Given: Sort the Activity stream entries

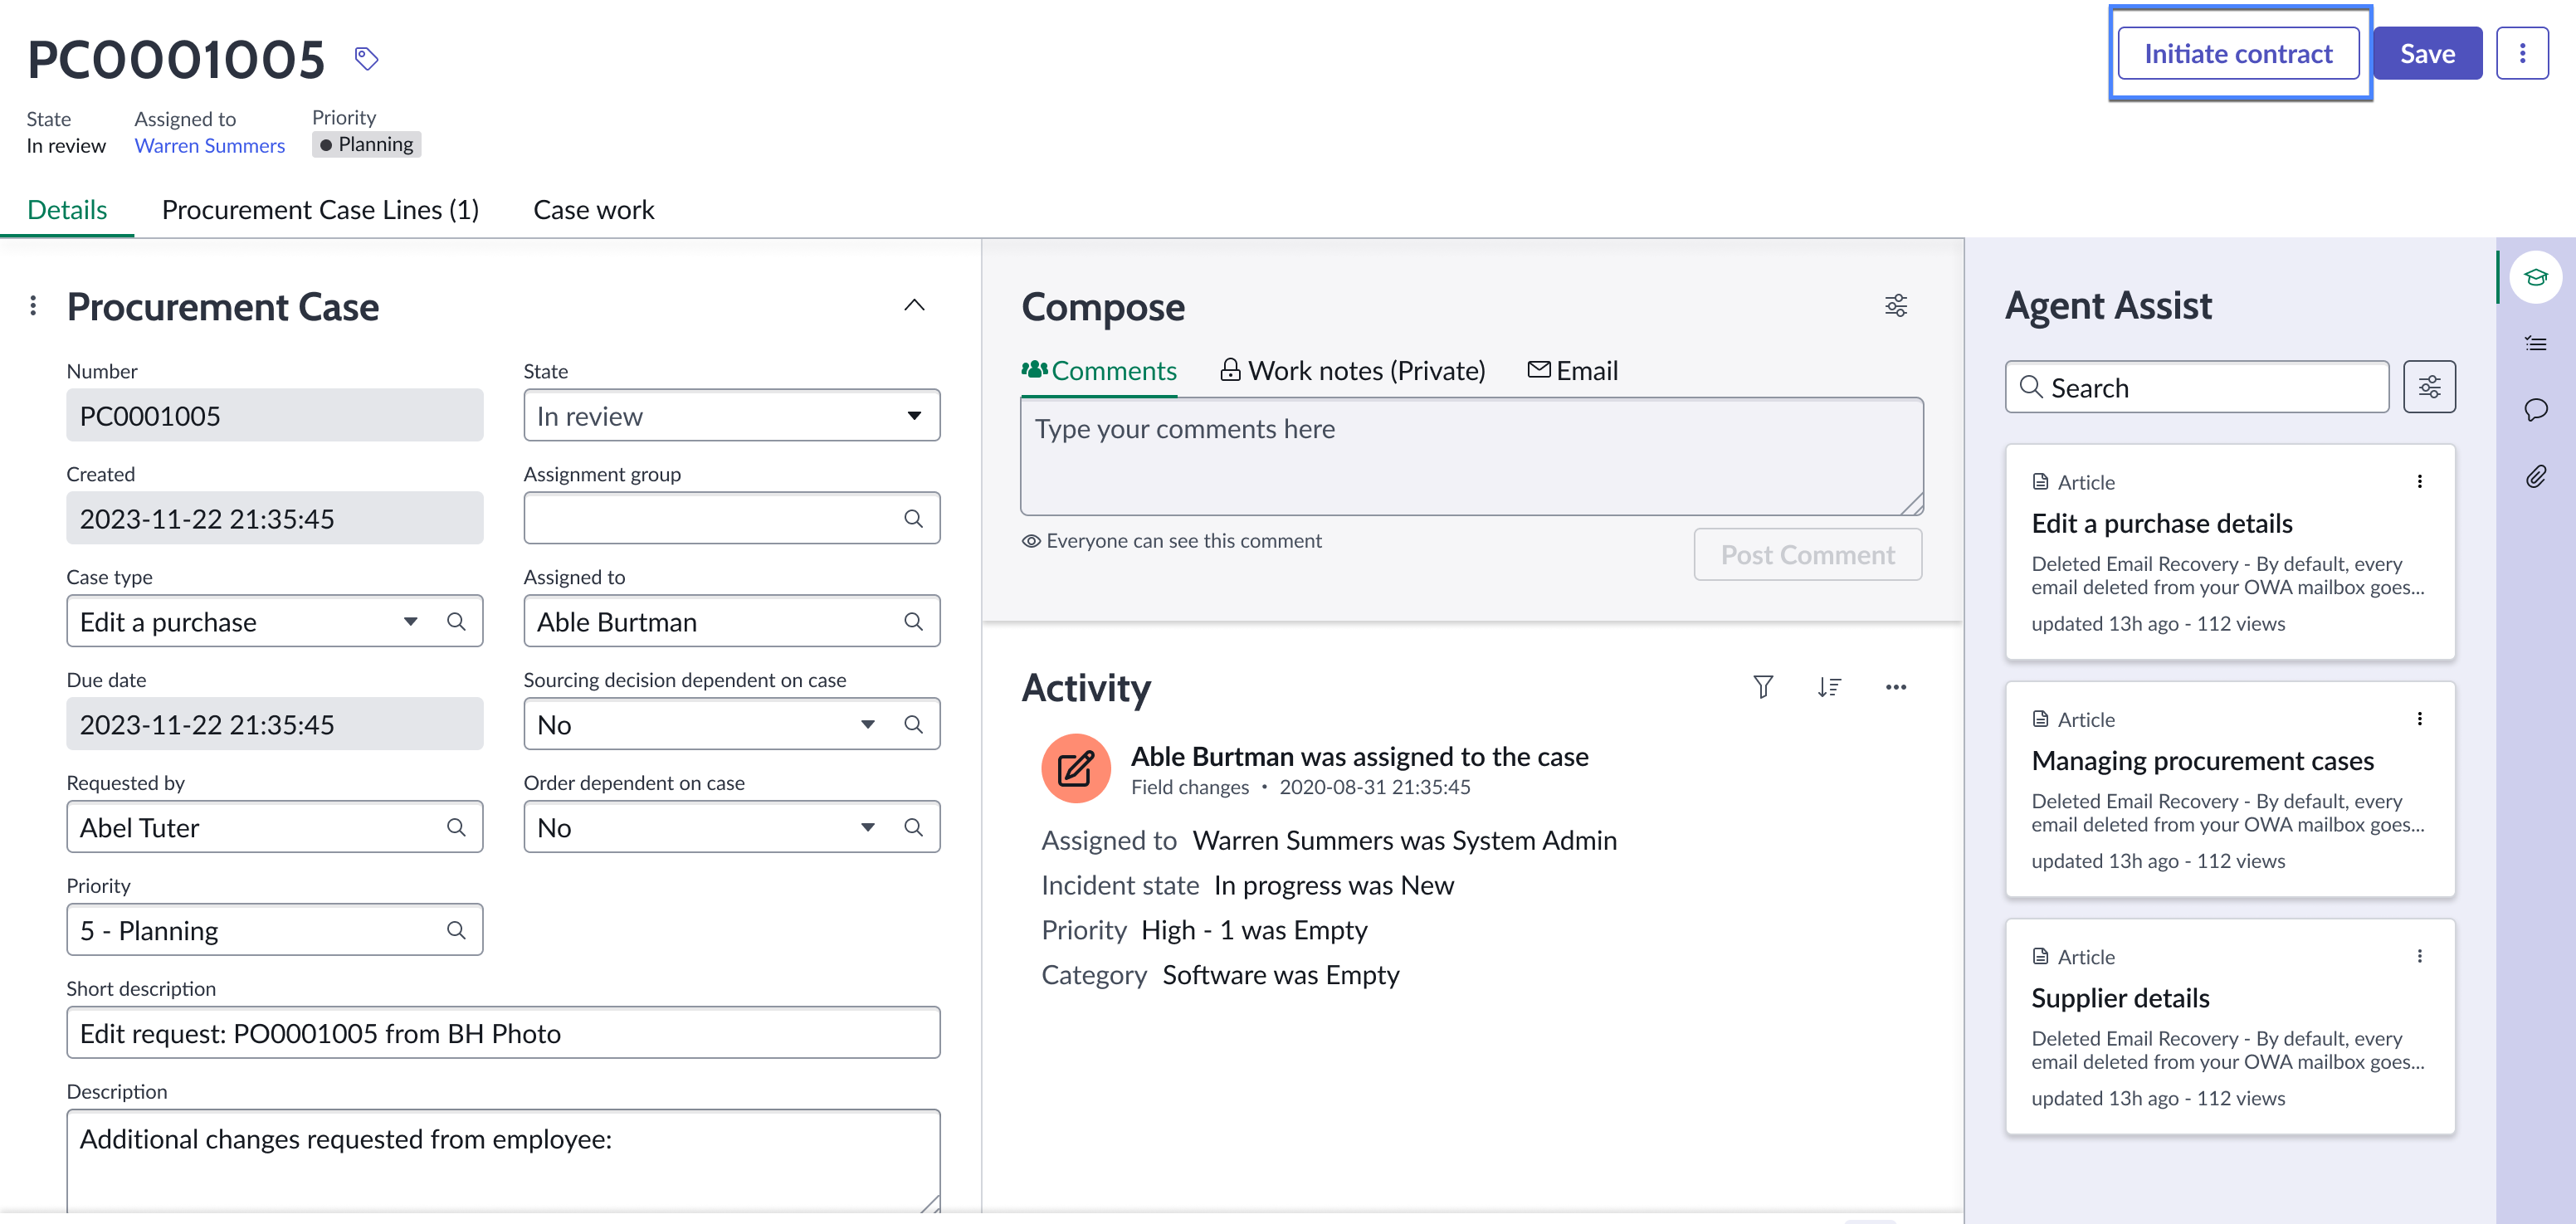Looking at the screenshot, I should coord(1829,686).
